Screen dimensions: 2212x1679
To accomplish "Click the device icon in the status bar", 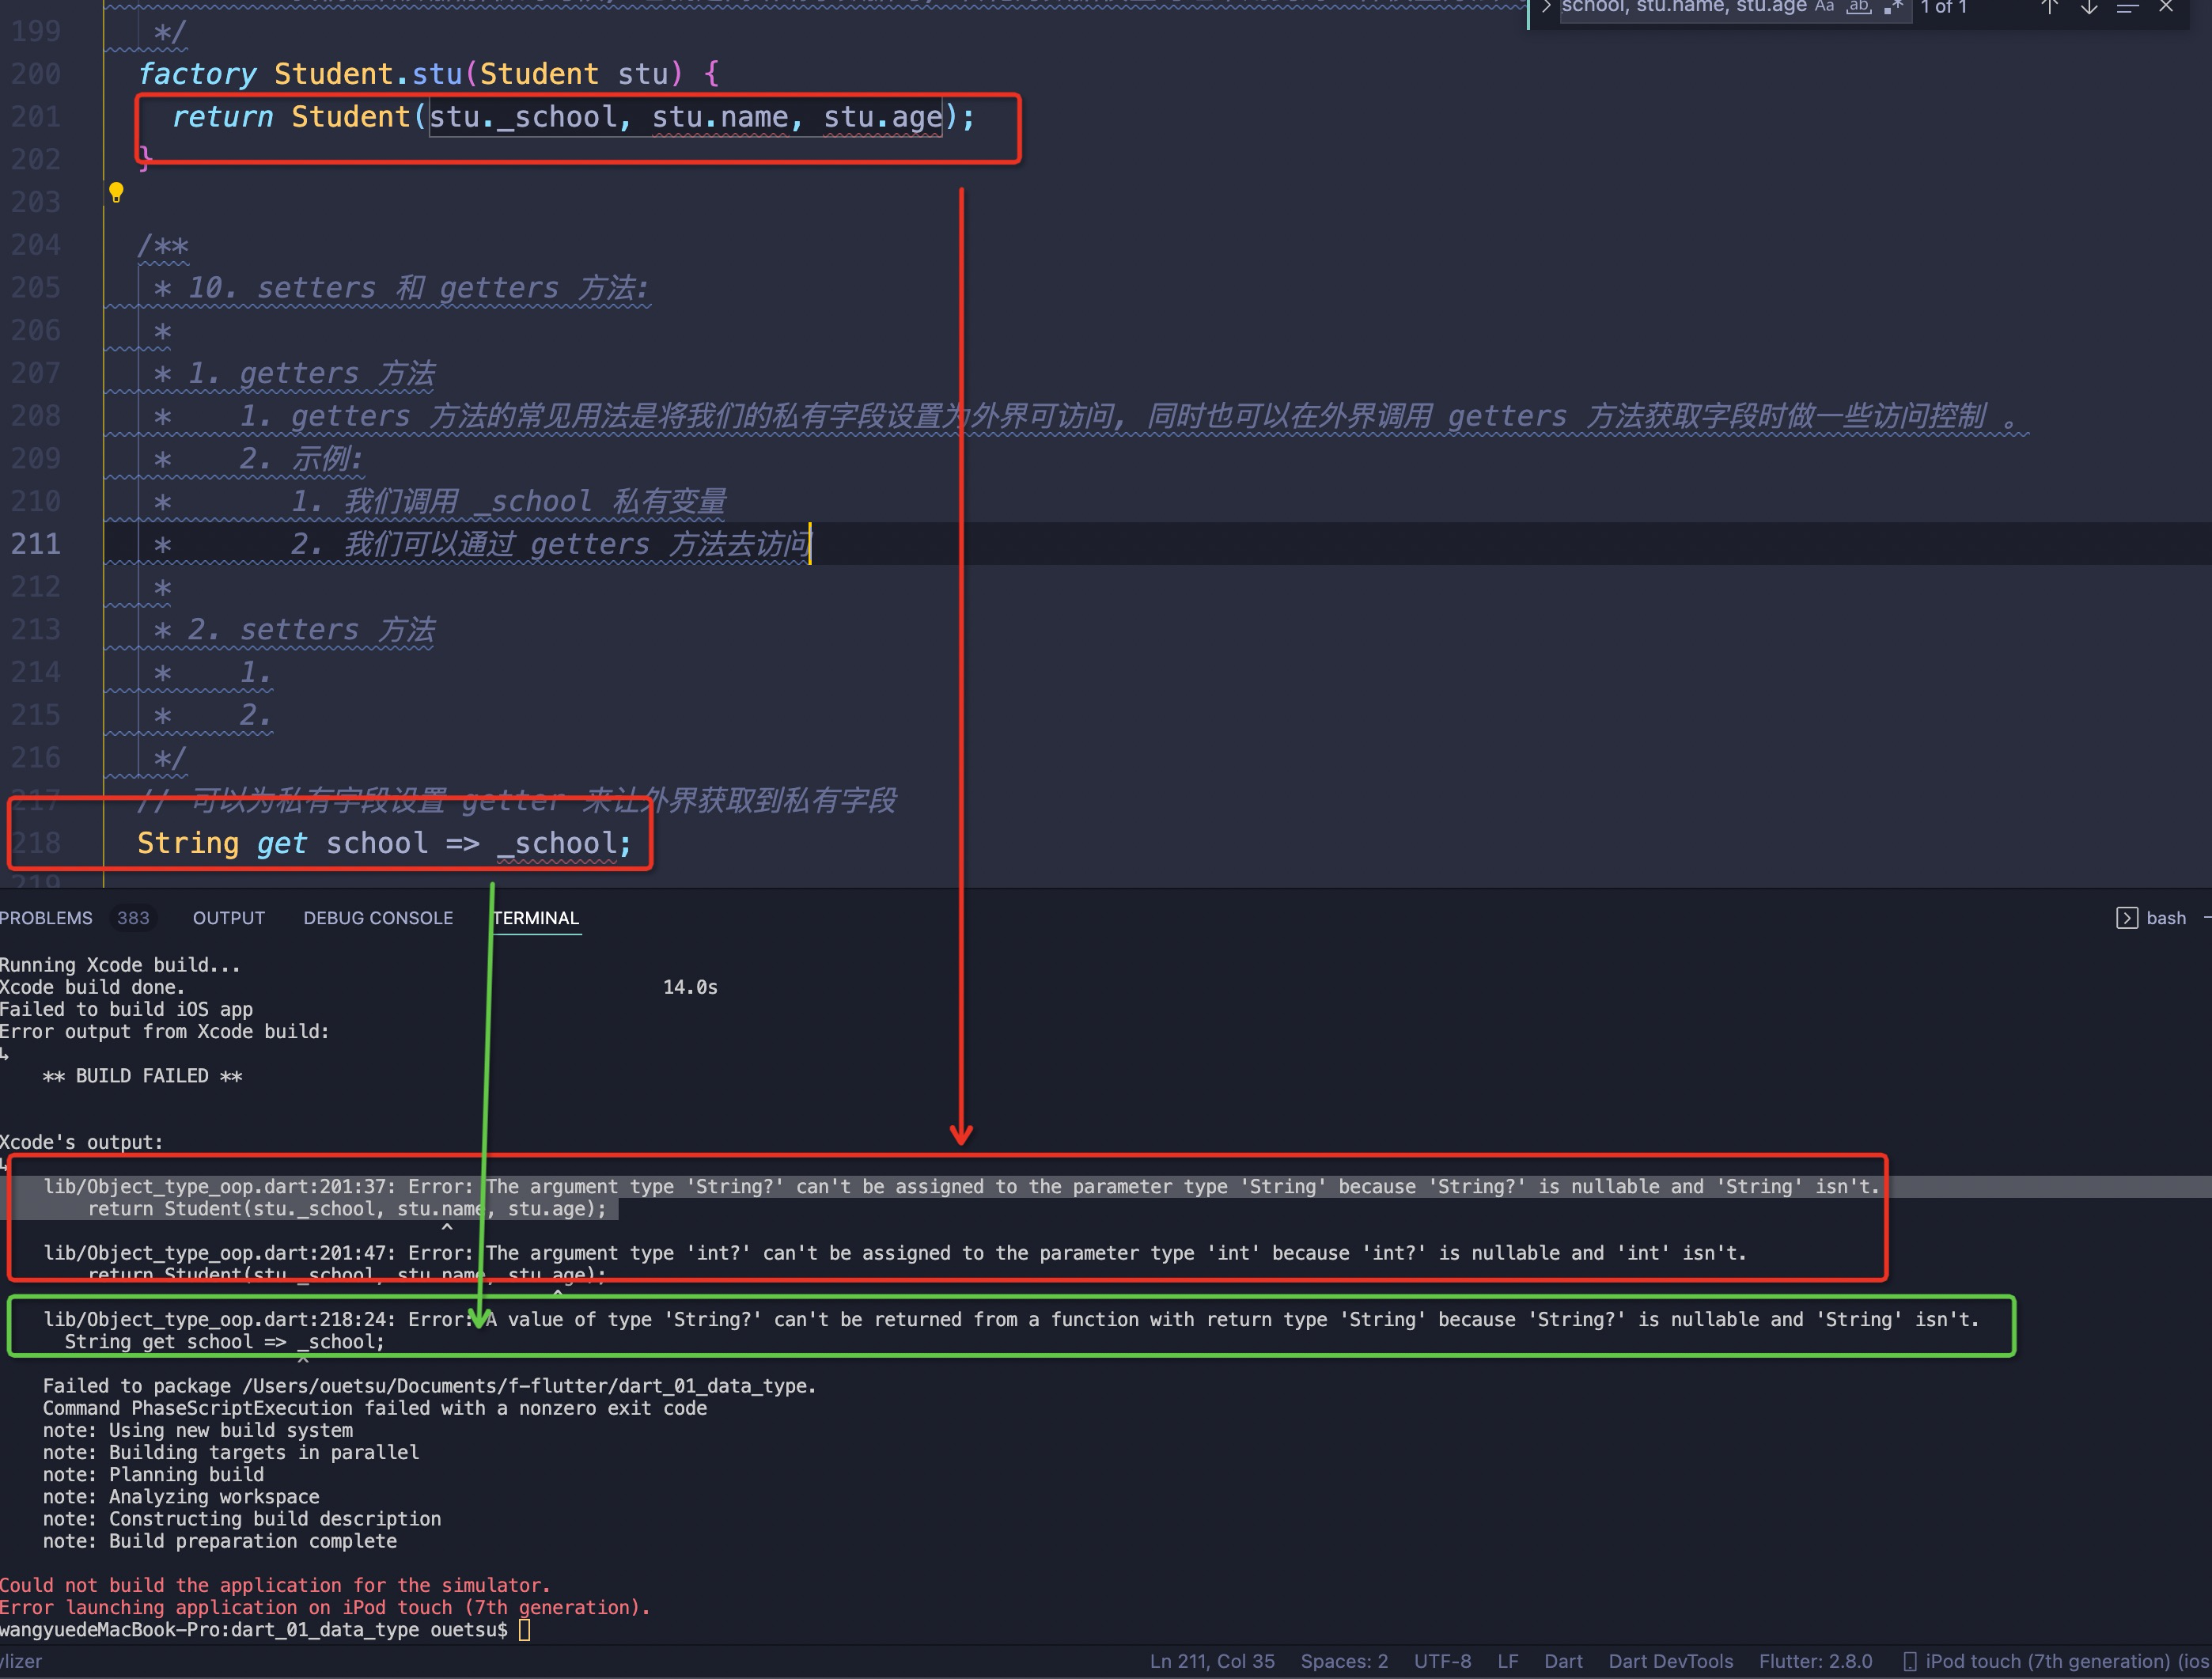I will click(1910, 1661).
